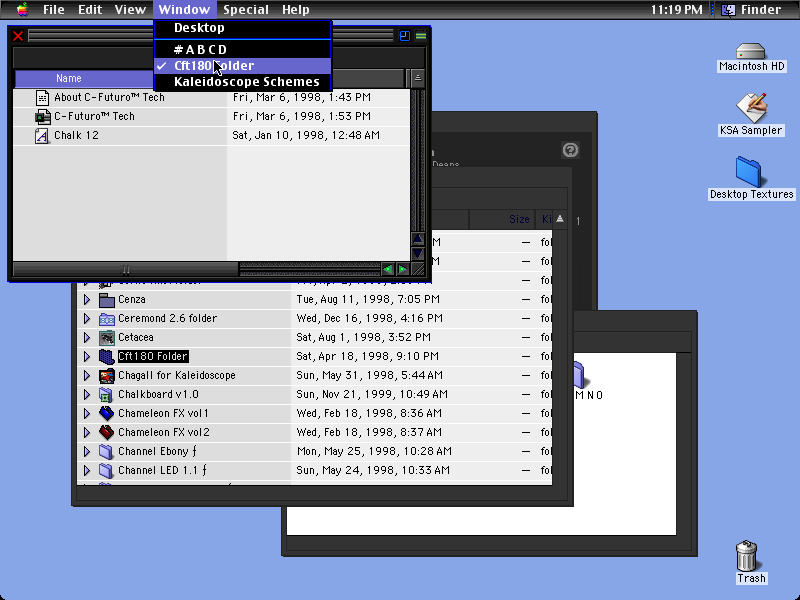This screenshot has height=600, width=800.
Task: Select the 'Chalk 12' file name
Action: click(x=77, y=136)
